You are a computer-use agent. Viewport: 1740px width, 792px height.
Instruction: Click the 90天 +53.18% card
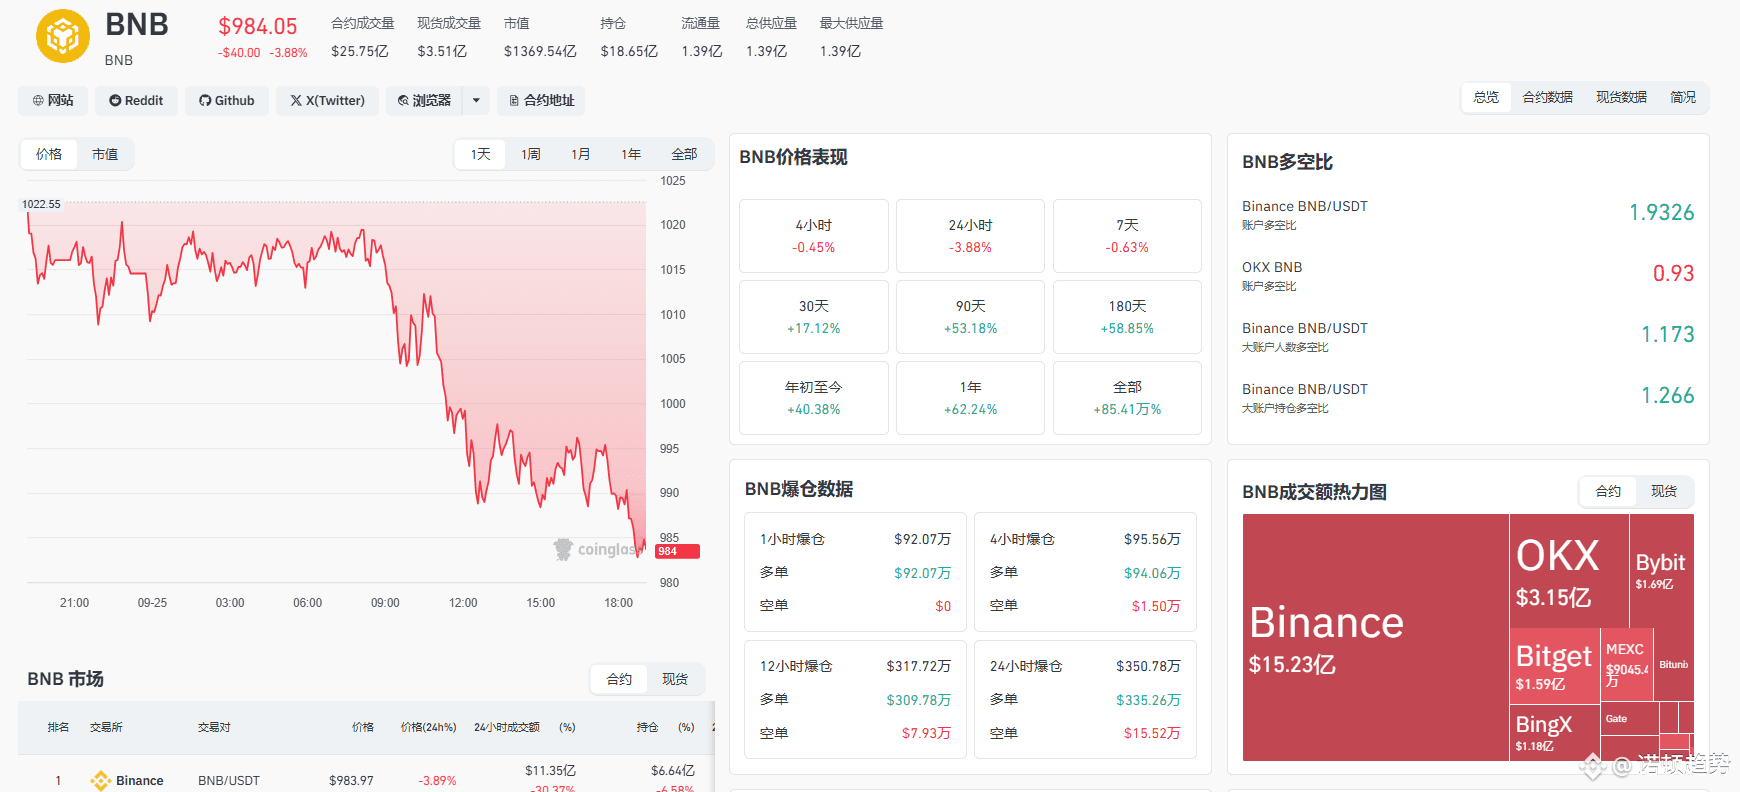click(970, 317)
